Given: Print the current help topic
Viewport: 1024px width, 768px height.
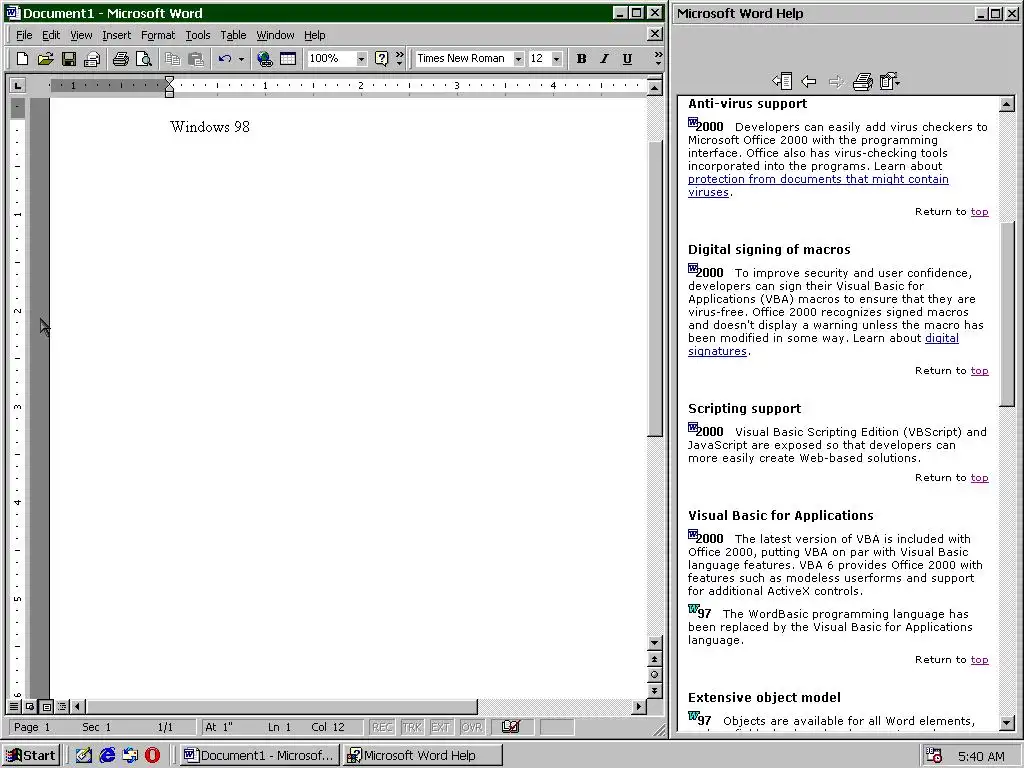Looking at the screenshot, I should [x=863, y=82].
